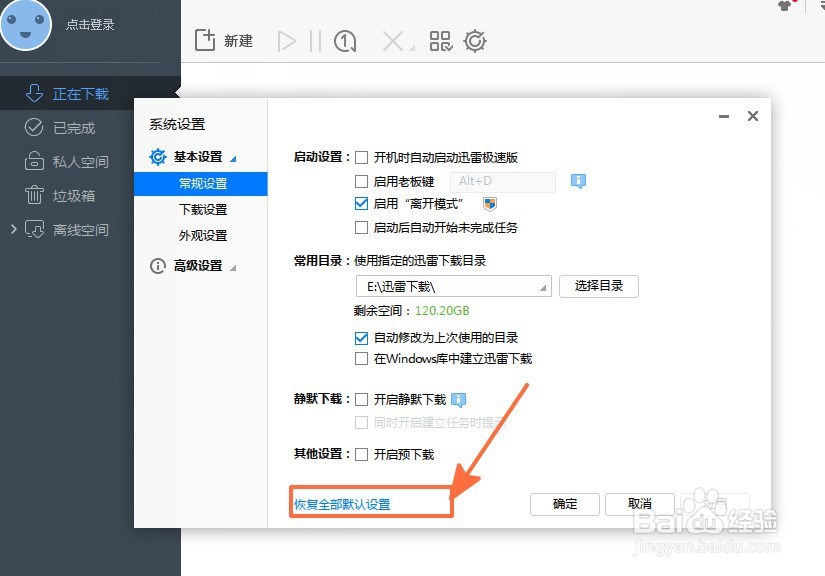The height and width of the screenshot is (576, 825).
Task: Click the grid apps toolbar icon
Action: click(441, 41)
